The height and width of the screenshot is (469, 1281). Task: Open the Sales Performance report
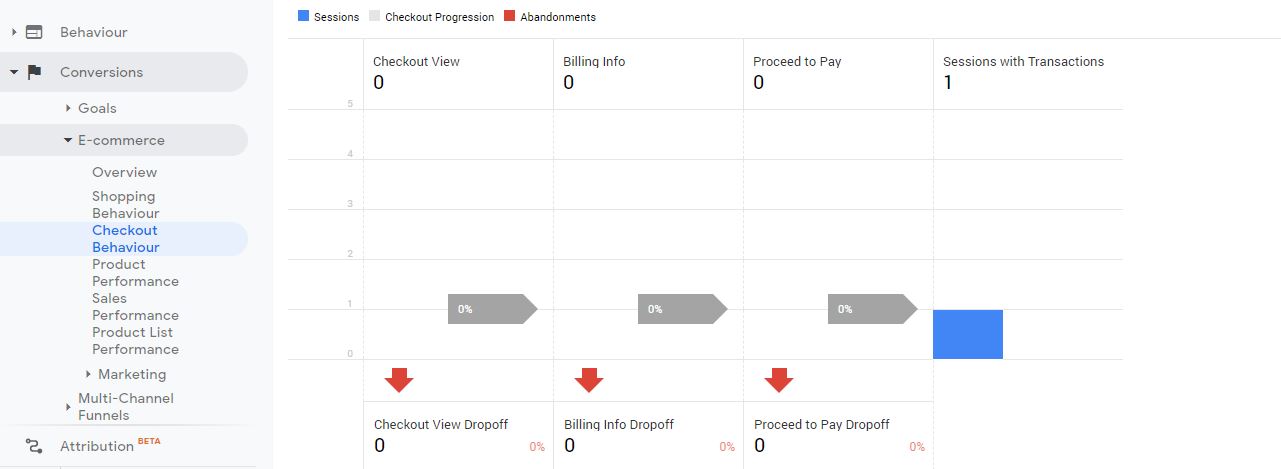click(136, 307)
